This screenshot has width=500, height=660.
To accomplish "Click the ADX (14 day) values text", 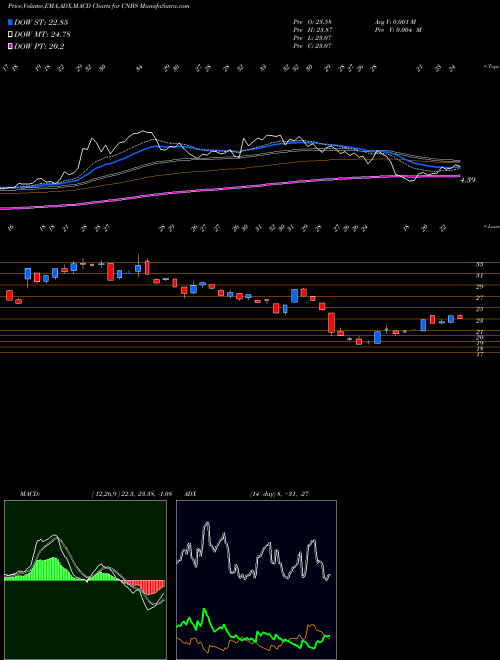I will click(x=279, y=494).
